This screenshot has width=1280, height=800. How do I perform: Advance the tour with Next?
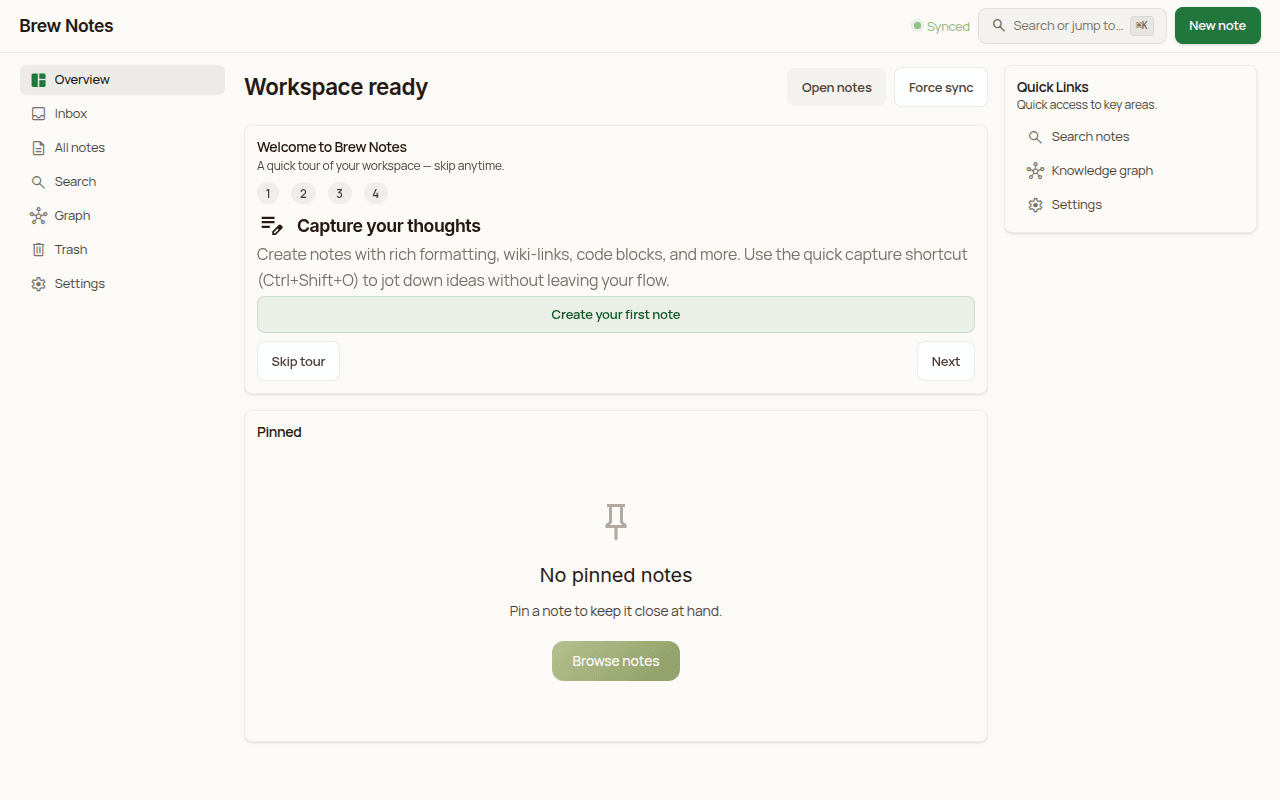pos(946,362)
